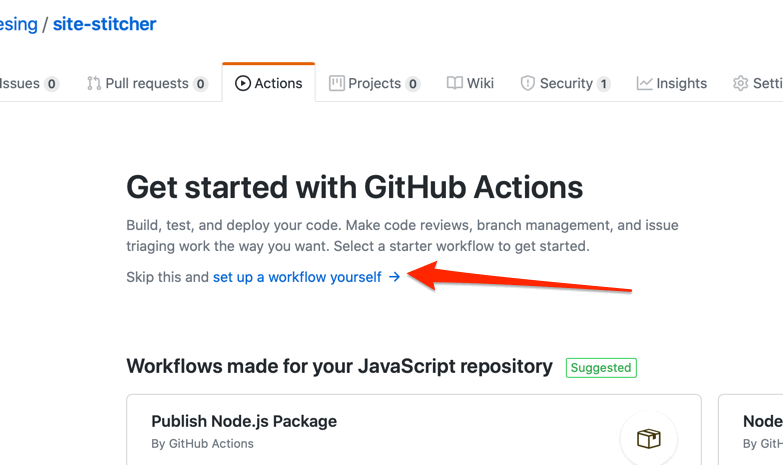
Task: Click the green Suggested label
Action: pos(601,368)
